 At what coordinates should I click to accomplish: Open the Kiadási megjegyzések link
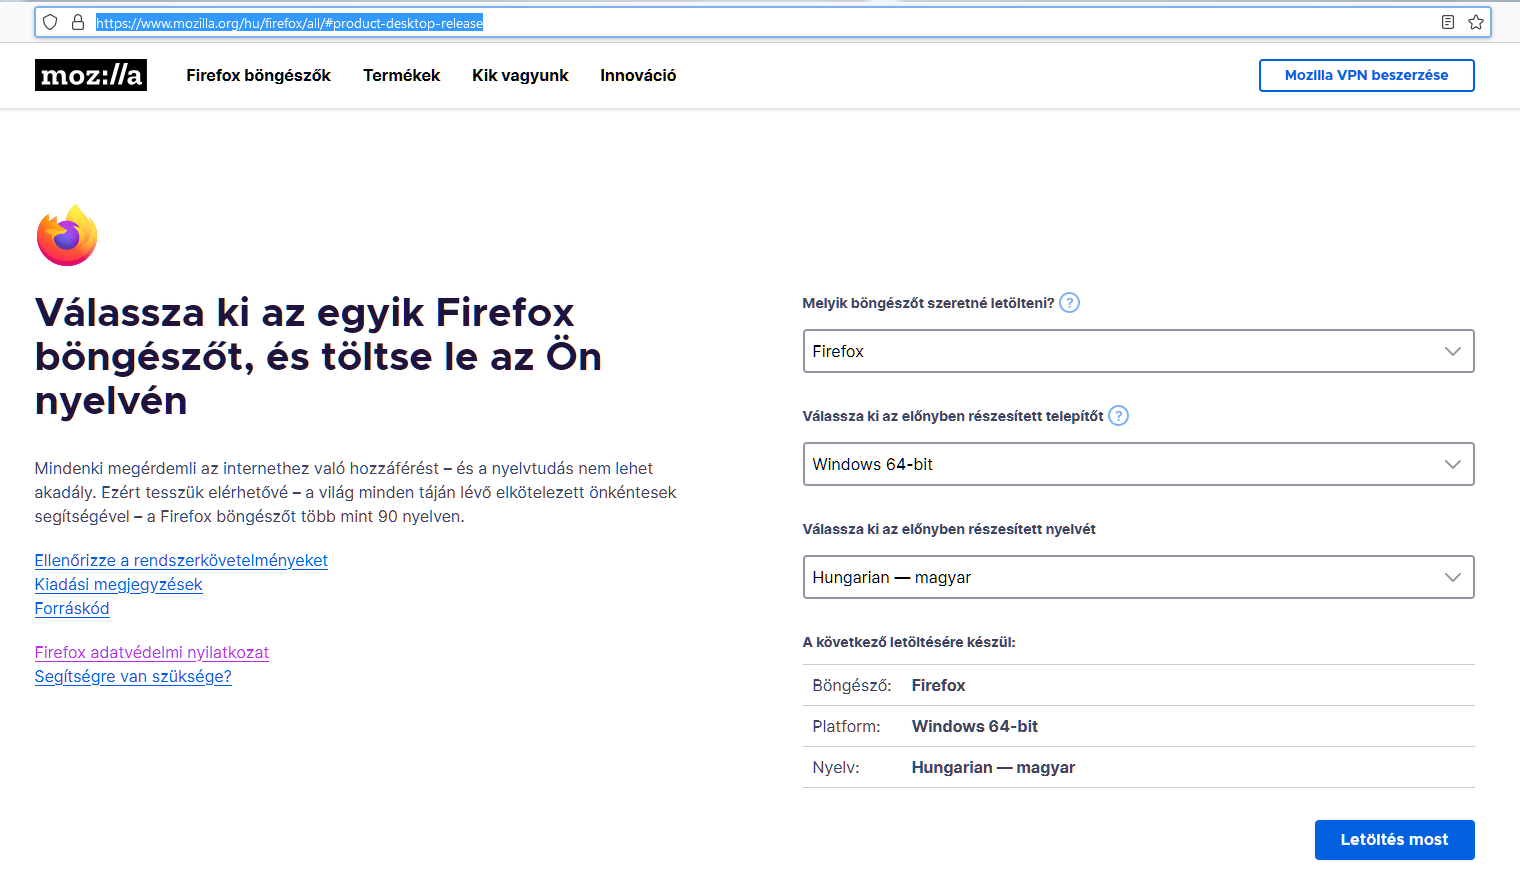118,584
